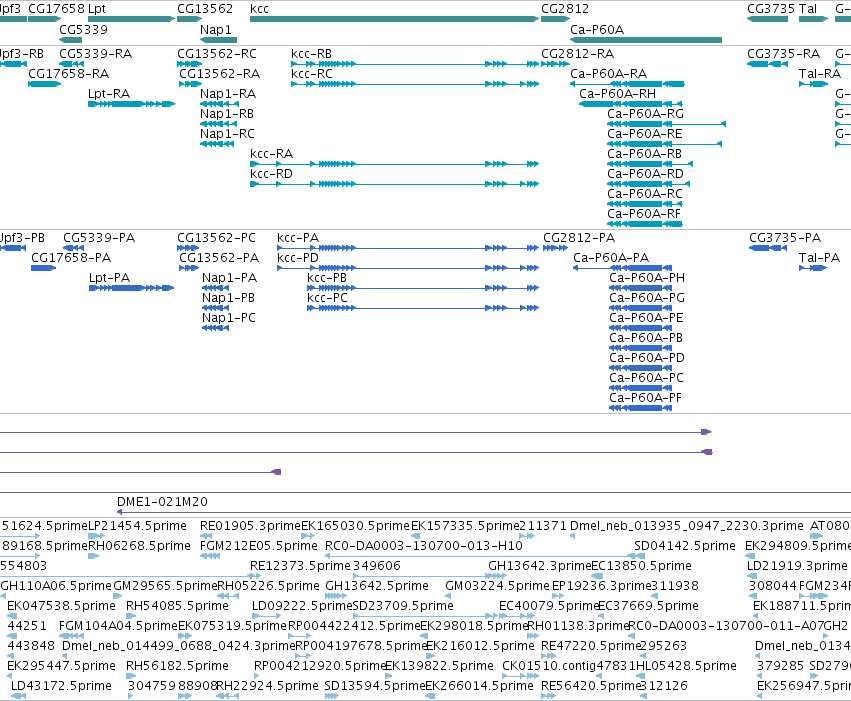Select the kcc-PD protein label

298,258
